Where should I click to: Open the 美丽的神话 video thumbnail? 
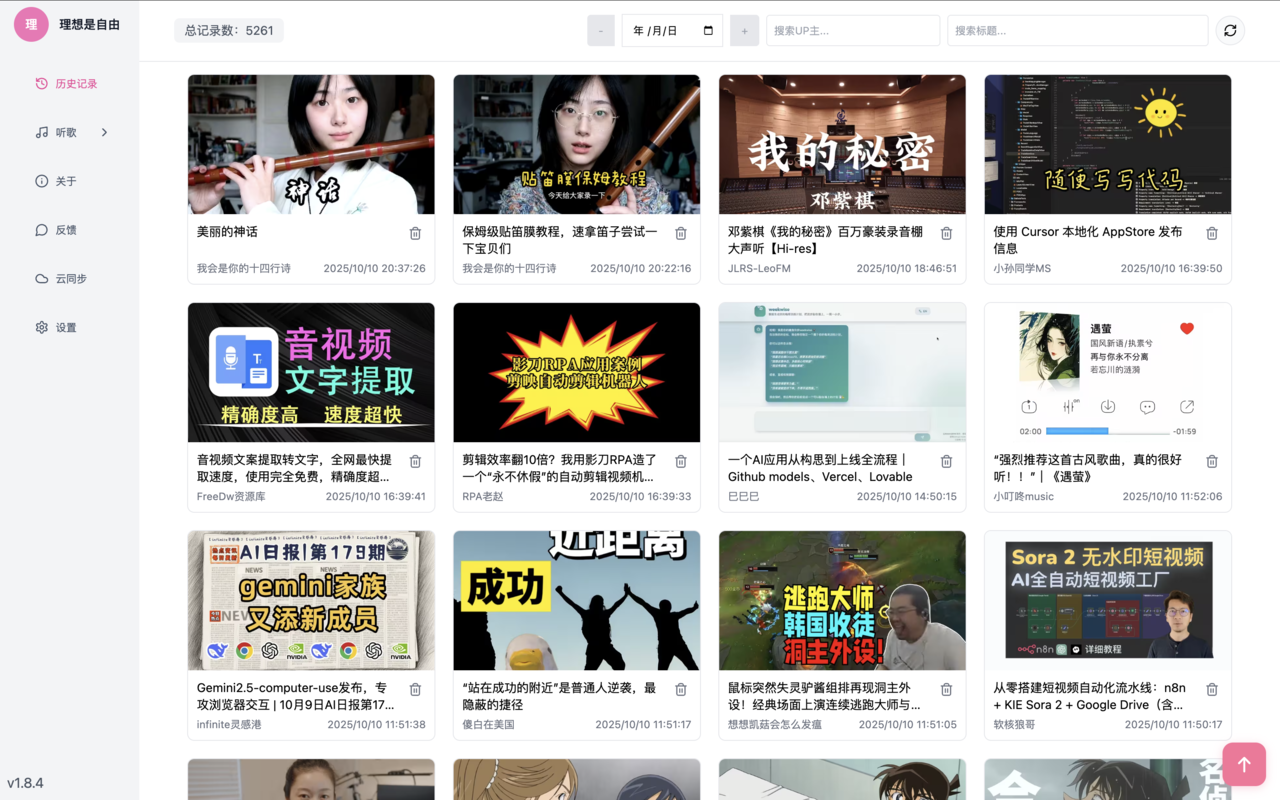tap(311, 144)
